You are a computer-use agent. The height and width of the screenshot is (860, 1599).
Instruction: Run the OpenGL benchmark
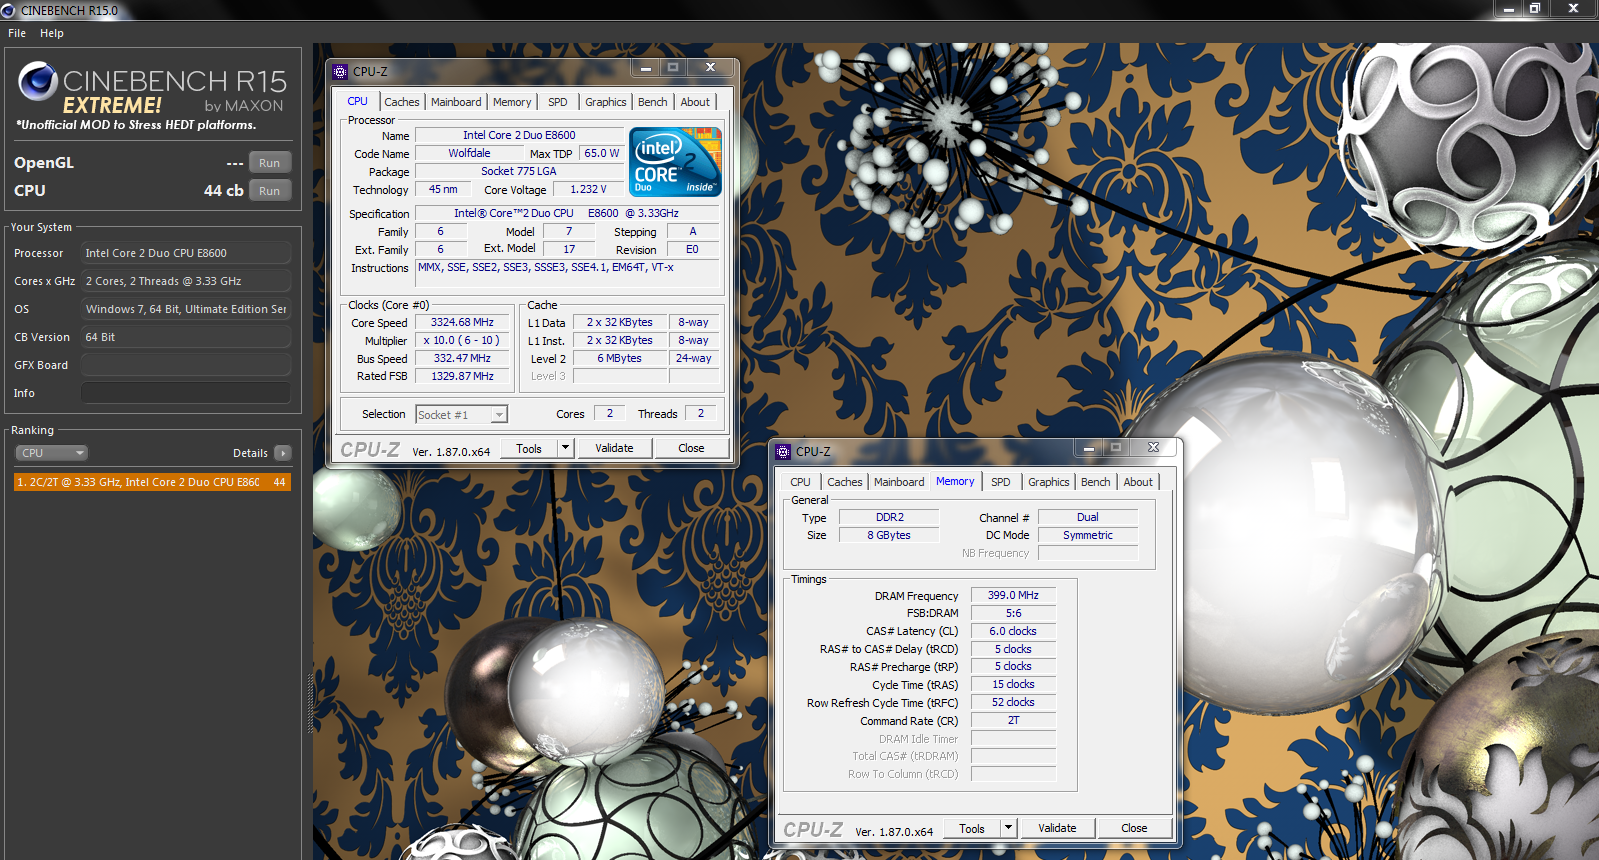pos(270,163)
